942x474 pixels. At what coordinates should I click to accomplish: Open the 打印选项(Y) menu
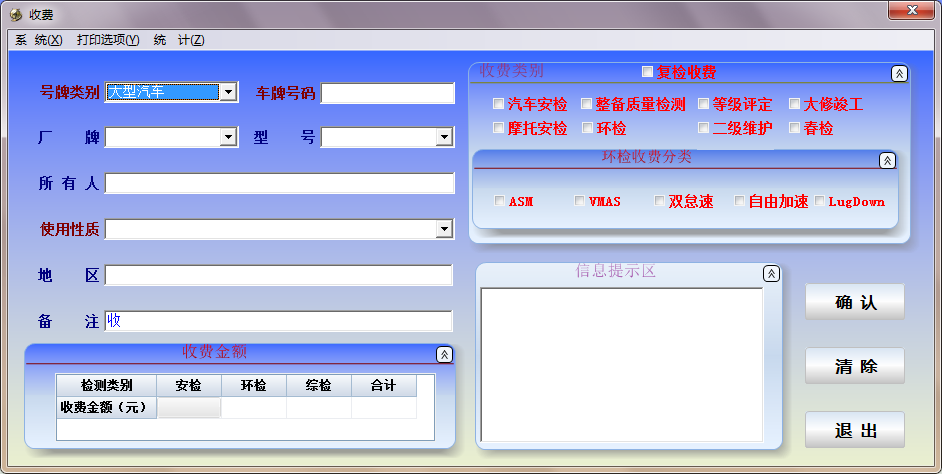(108, 40)
